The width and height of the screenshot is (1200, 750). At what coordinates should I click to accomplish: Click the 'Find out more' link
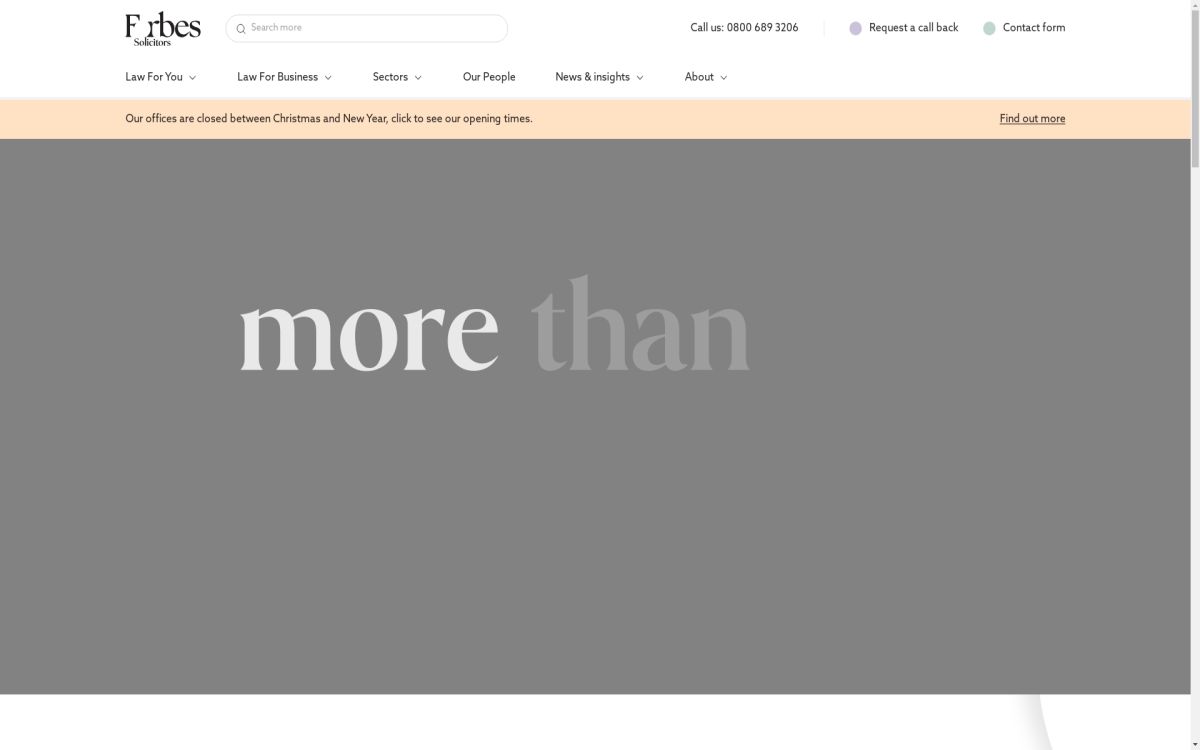tap(1031, 118)
